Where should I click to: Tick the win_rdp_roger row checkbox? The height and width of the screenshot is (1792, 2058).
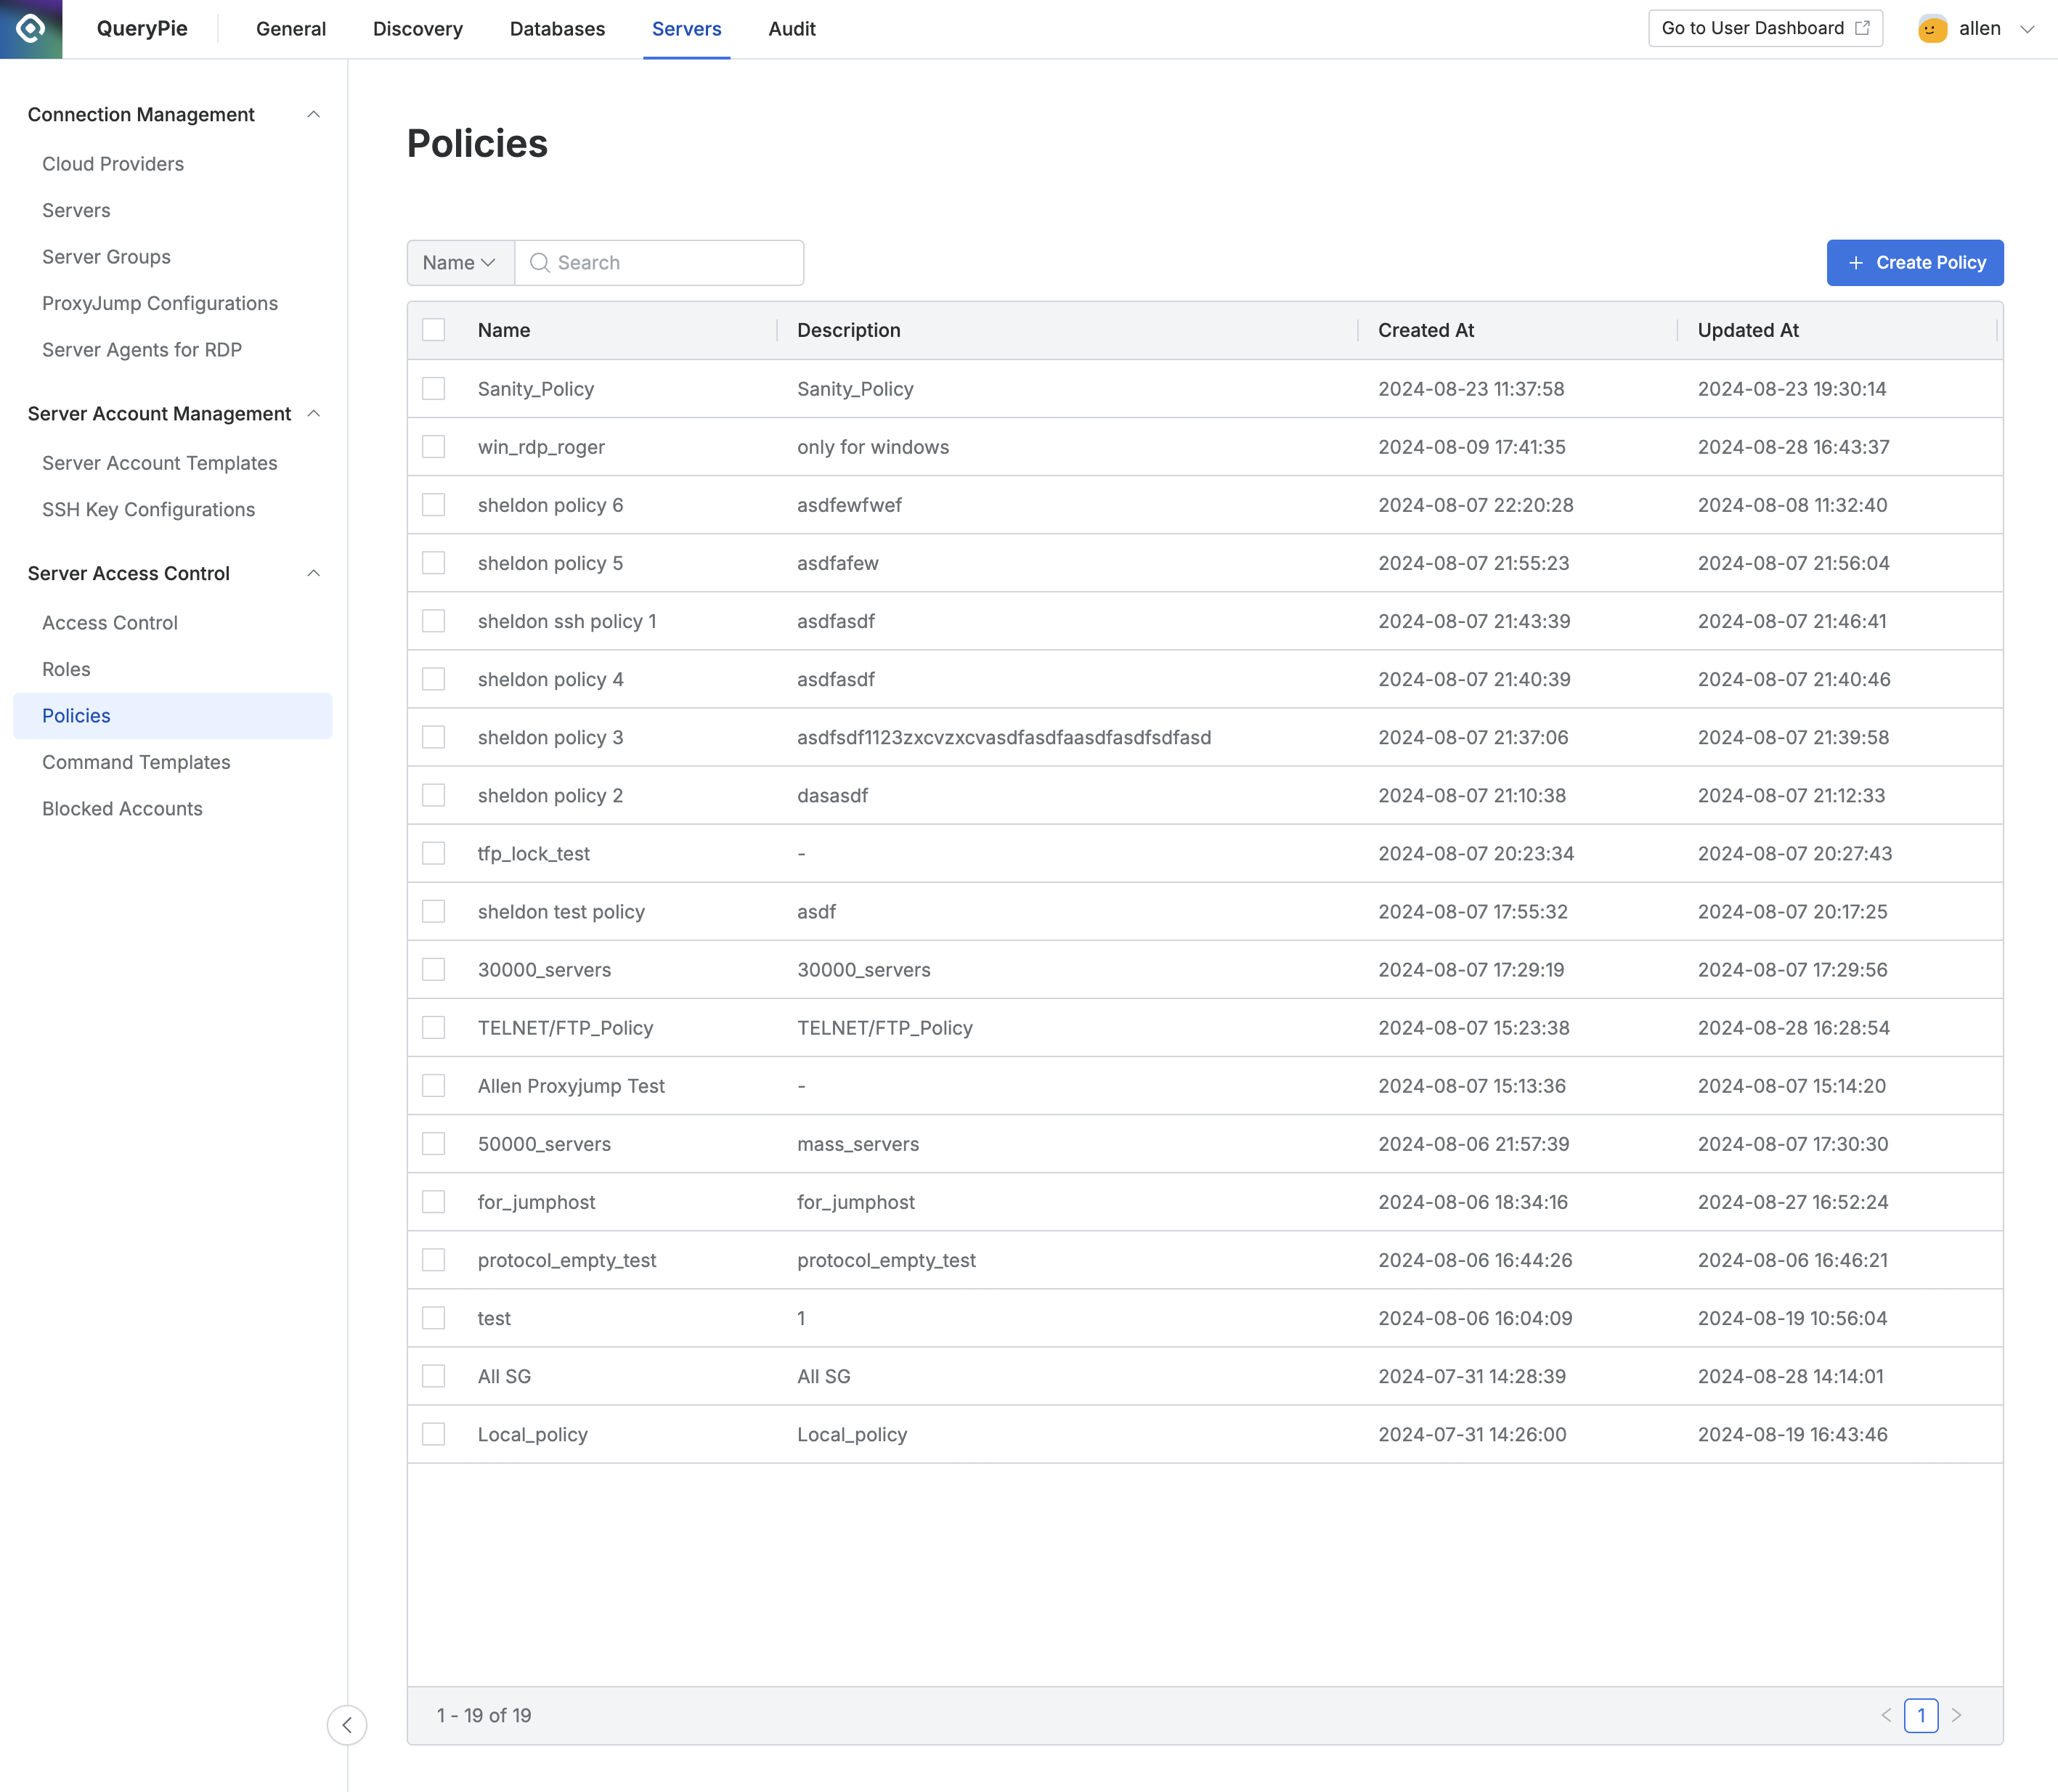(434, 447)
